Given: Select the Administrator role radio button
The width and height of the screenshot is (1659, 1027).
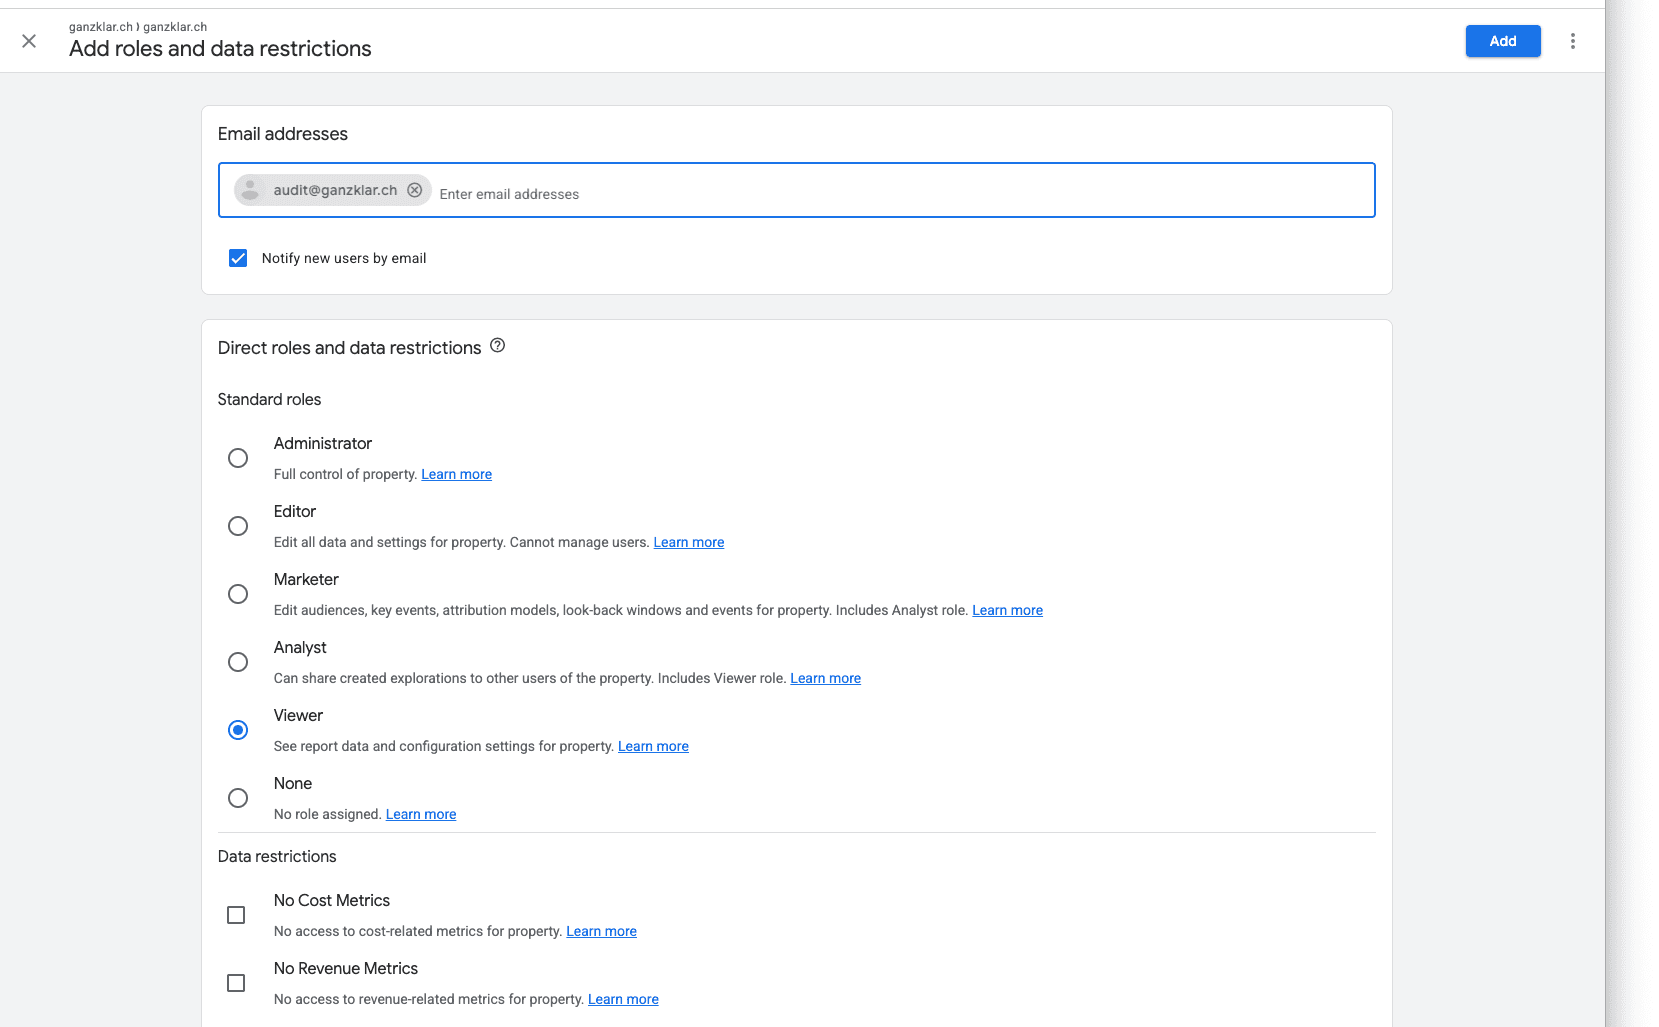Looking at the screenshot, I should (238, 458).
